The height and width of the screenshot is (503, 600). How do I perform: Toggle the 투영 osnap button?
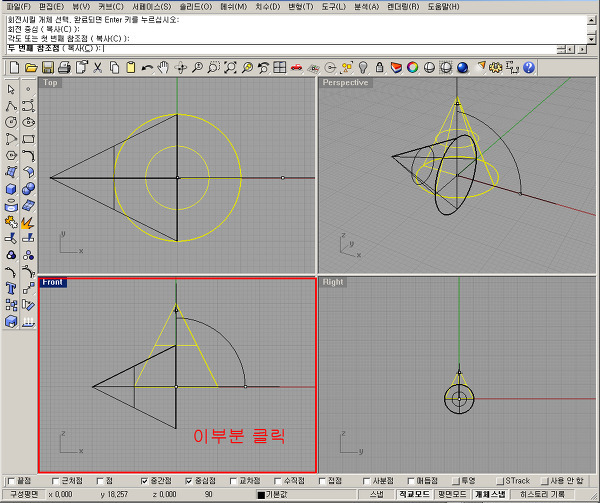click(455, 481)
